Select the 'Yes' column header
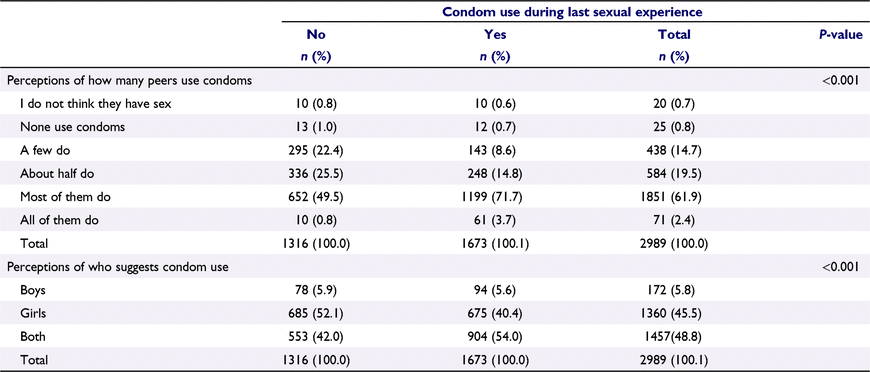The width and height of the screenshot is (870, 372). pos(495,34)
